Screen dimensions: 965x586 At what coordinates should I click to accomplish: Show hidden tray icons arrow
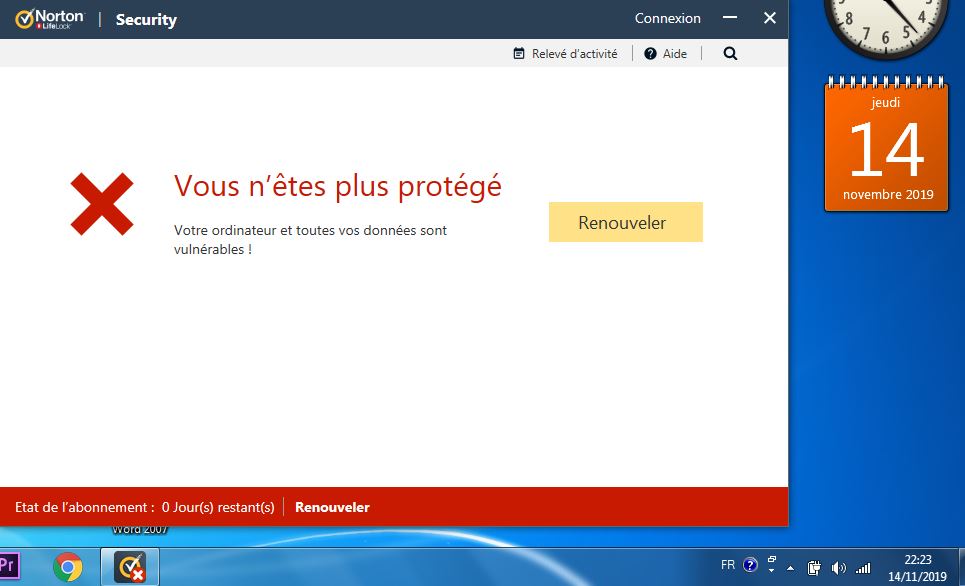[x=791, y=568]
